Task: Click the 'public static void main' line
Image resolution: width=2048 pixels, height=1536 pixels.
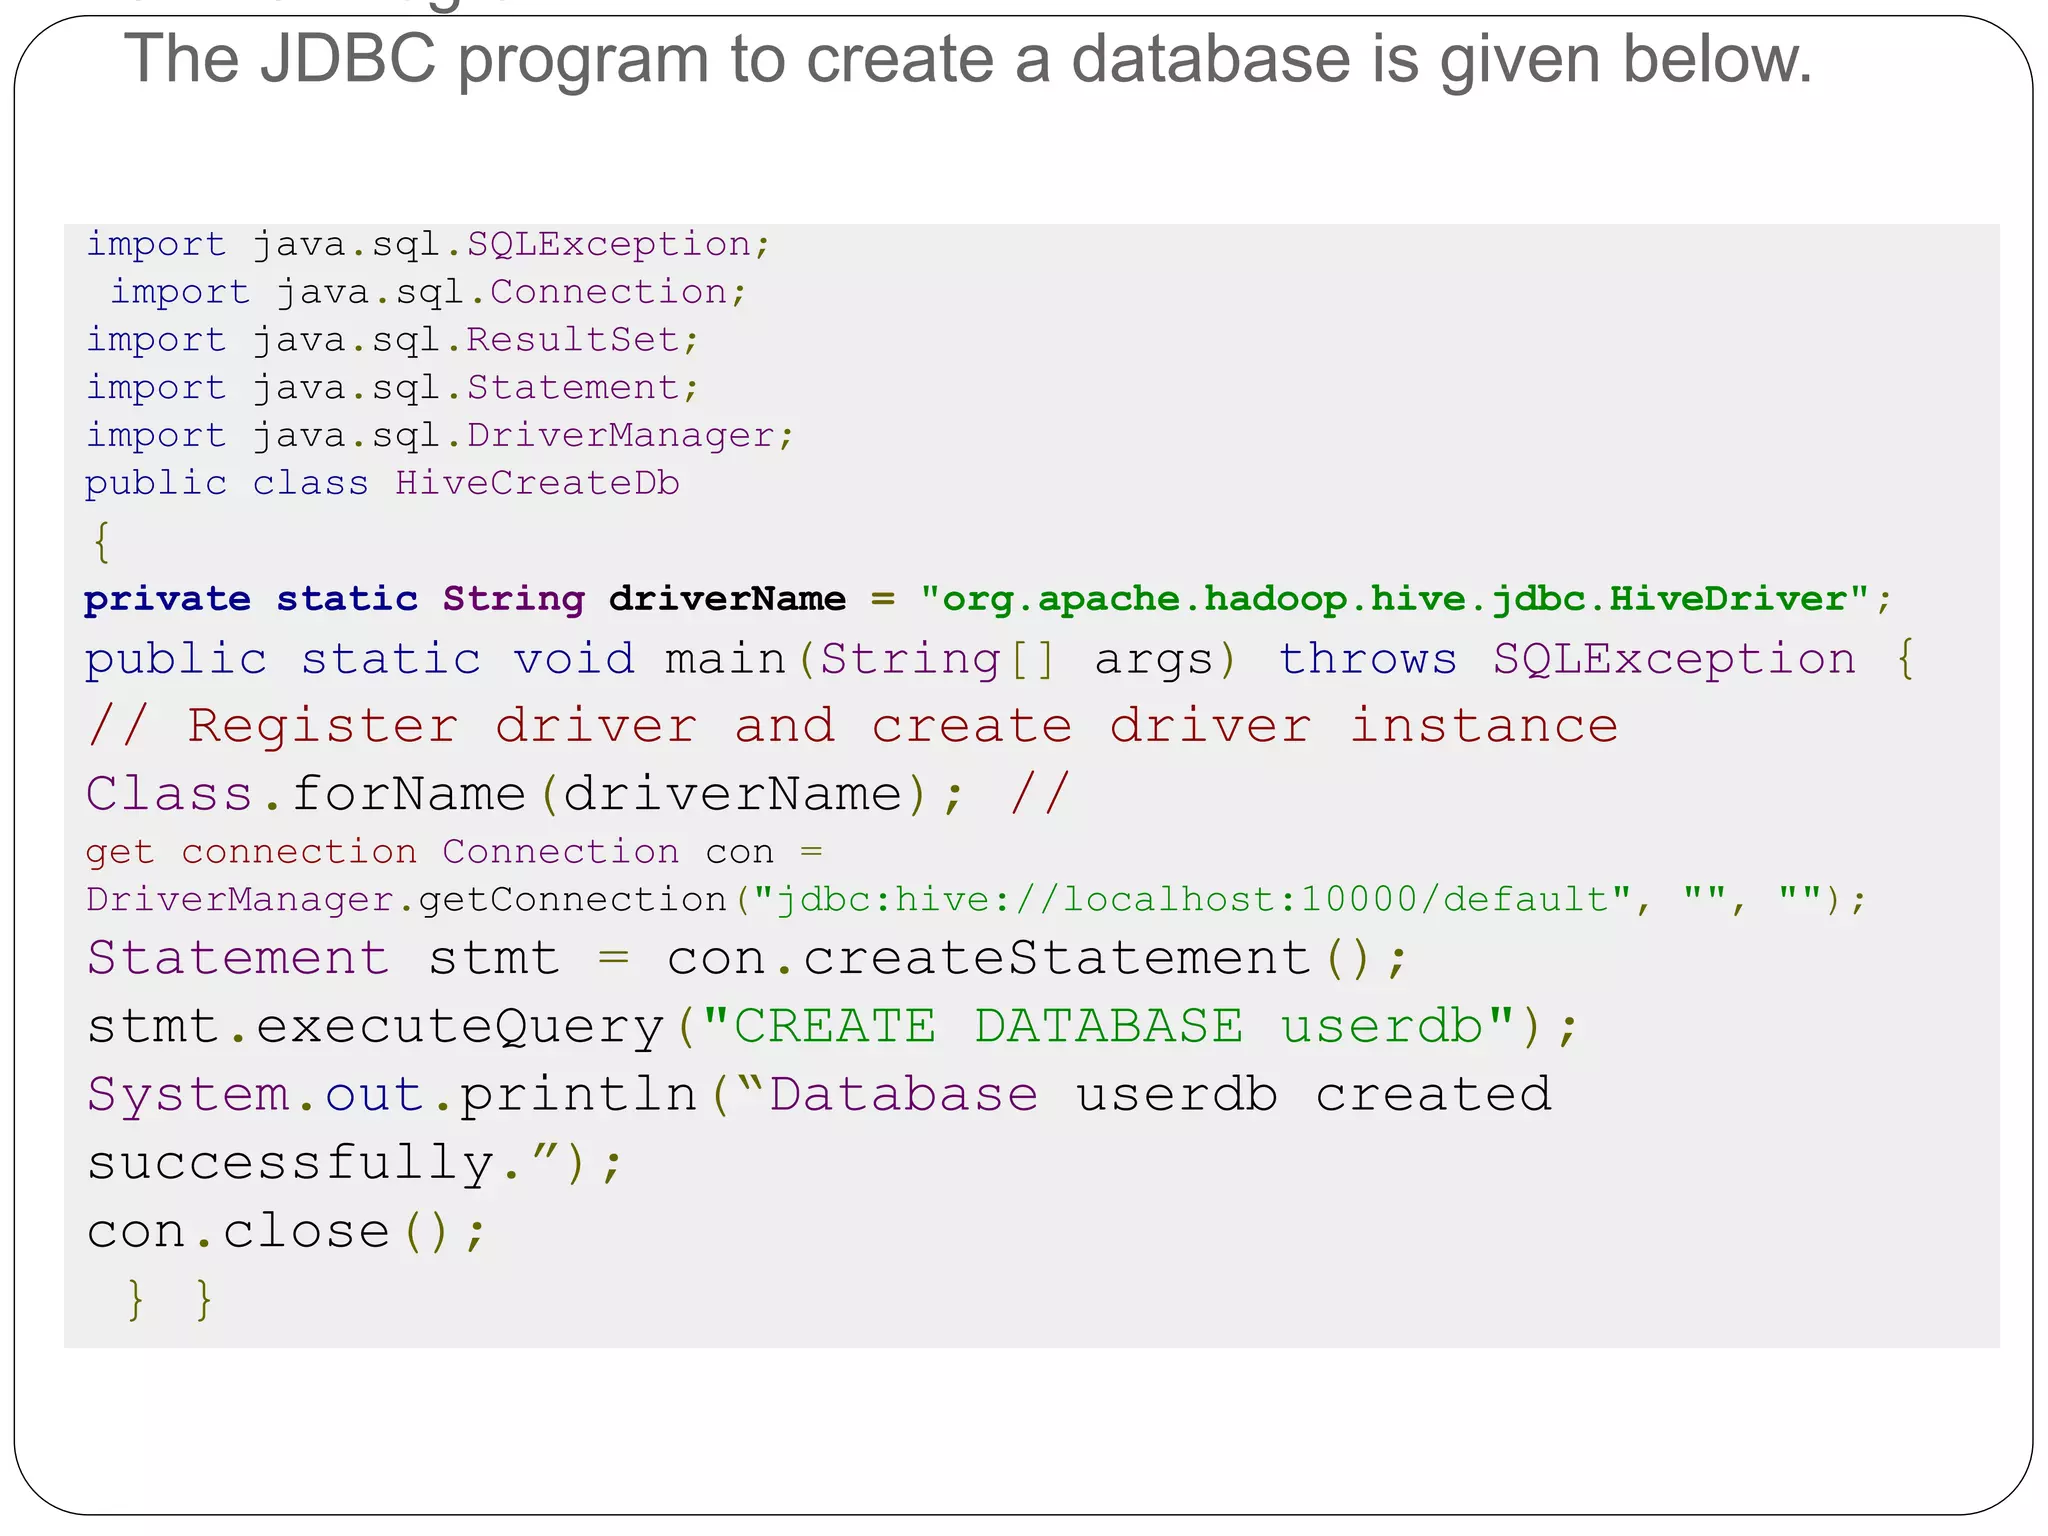Action: pos(1000,660)
